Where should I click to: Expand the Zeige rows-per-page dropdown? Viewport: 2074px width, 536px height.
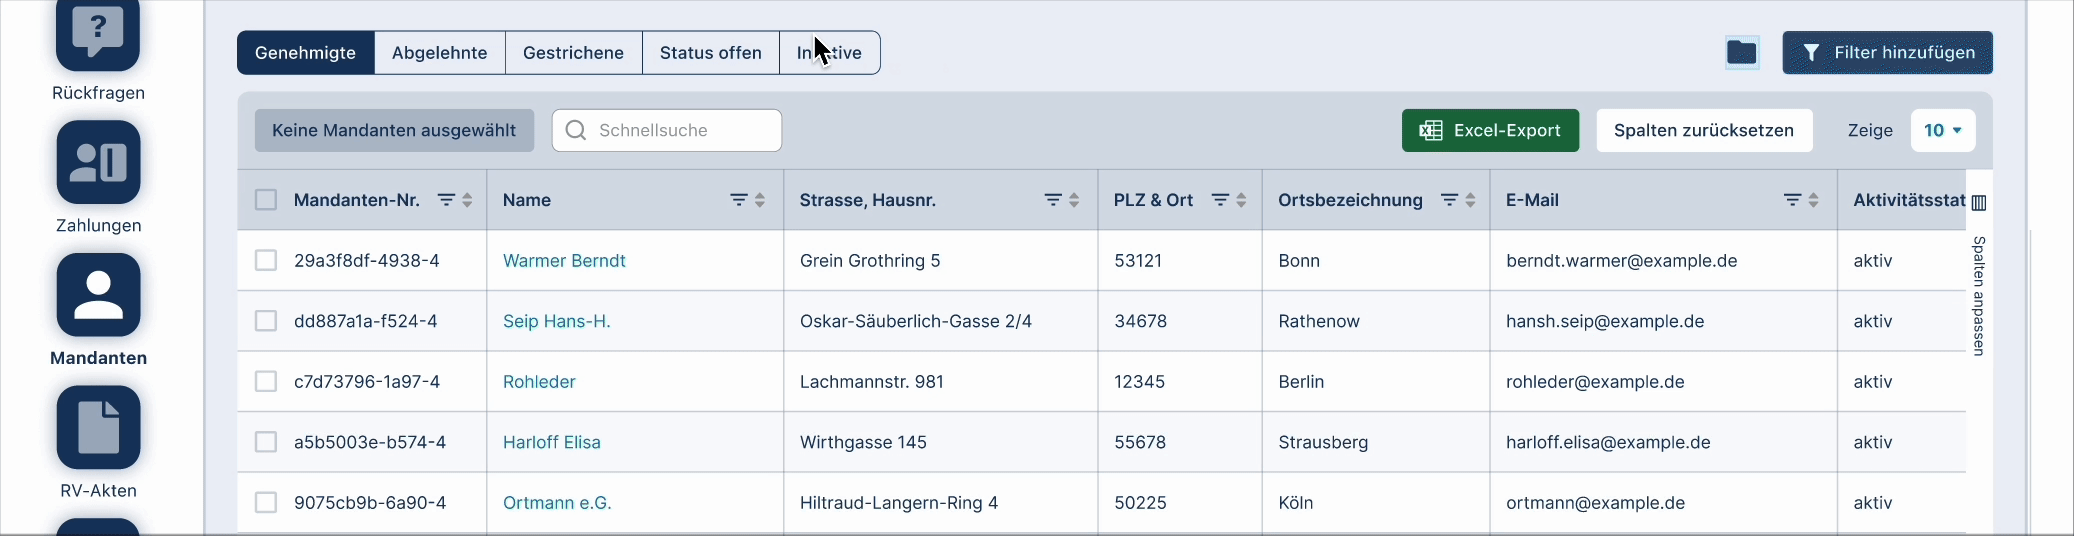[1942, 131]
